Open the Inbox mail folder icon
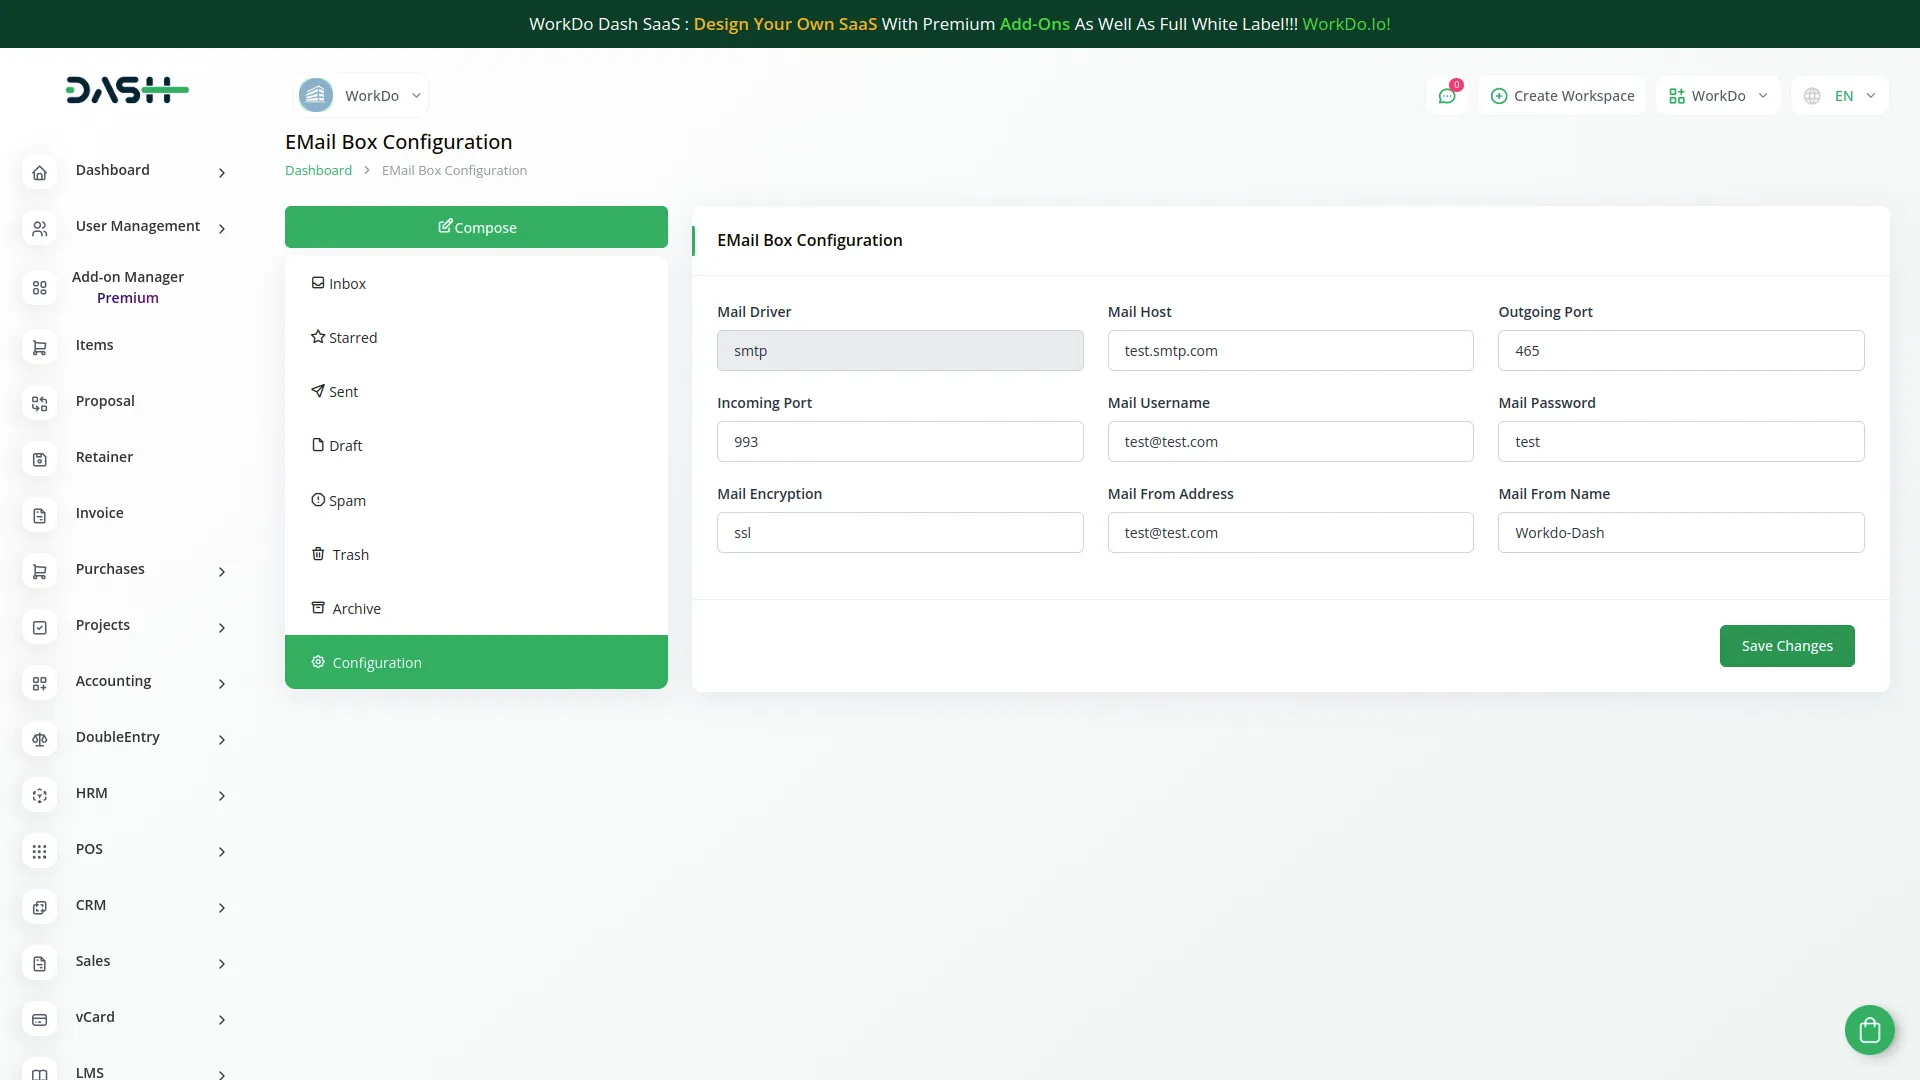1920x1080 pixels. pyautogui.click(x=317, y=283)
